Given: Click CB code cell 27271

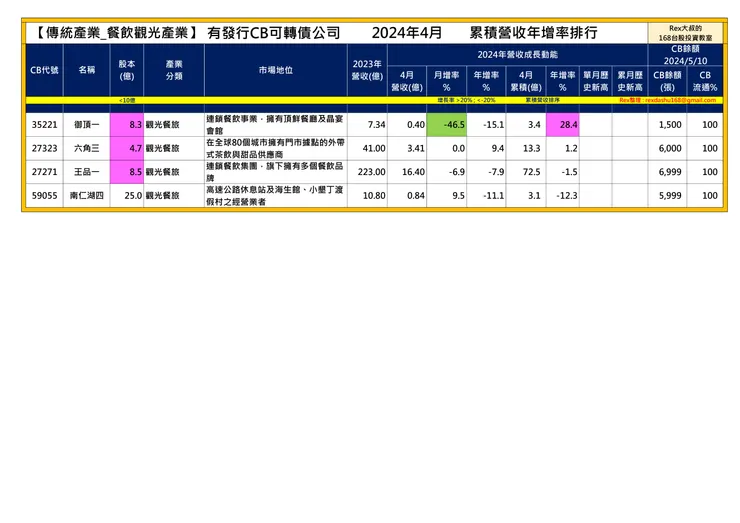Looking at the screenshot, I should coord(44,172).
